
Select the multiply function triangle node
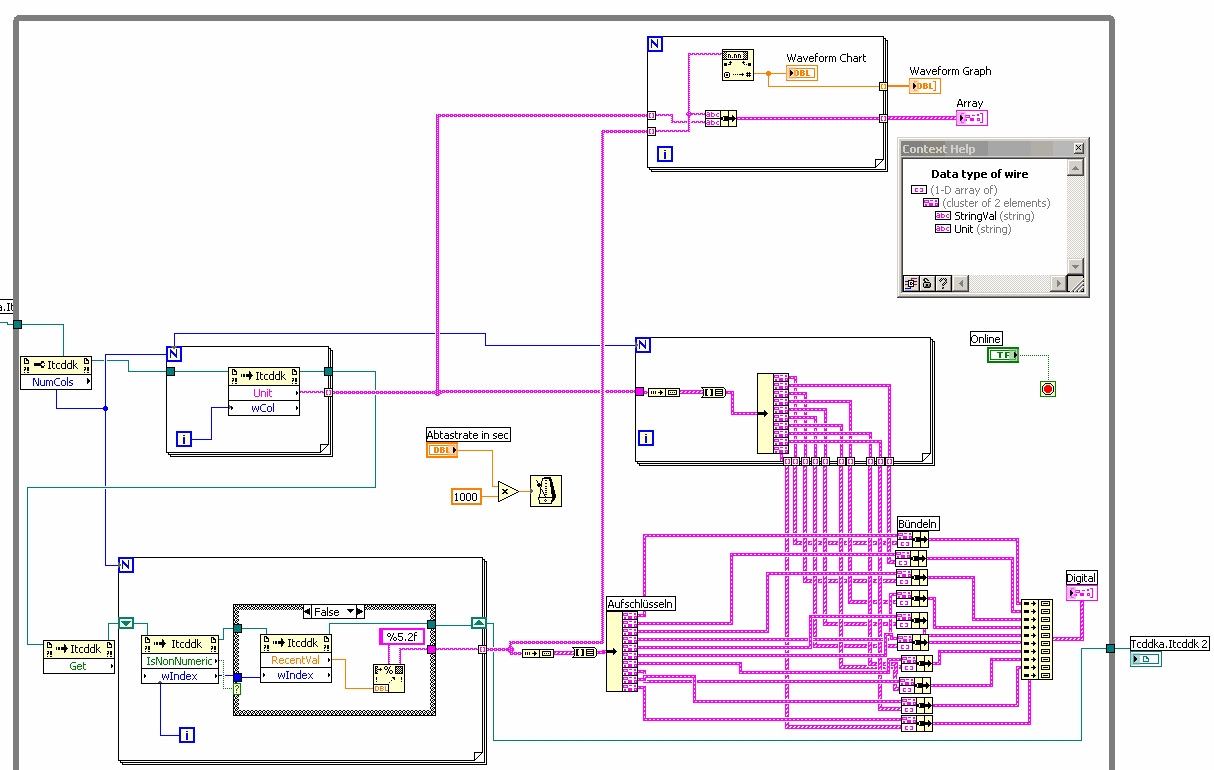(x=507, y=491)
